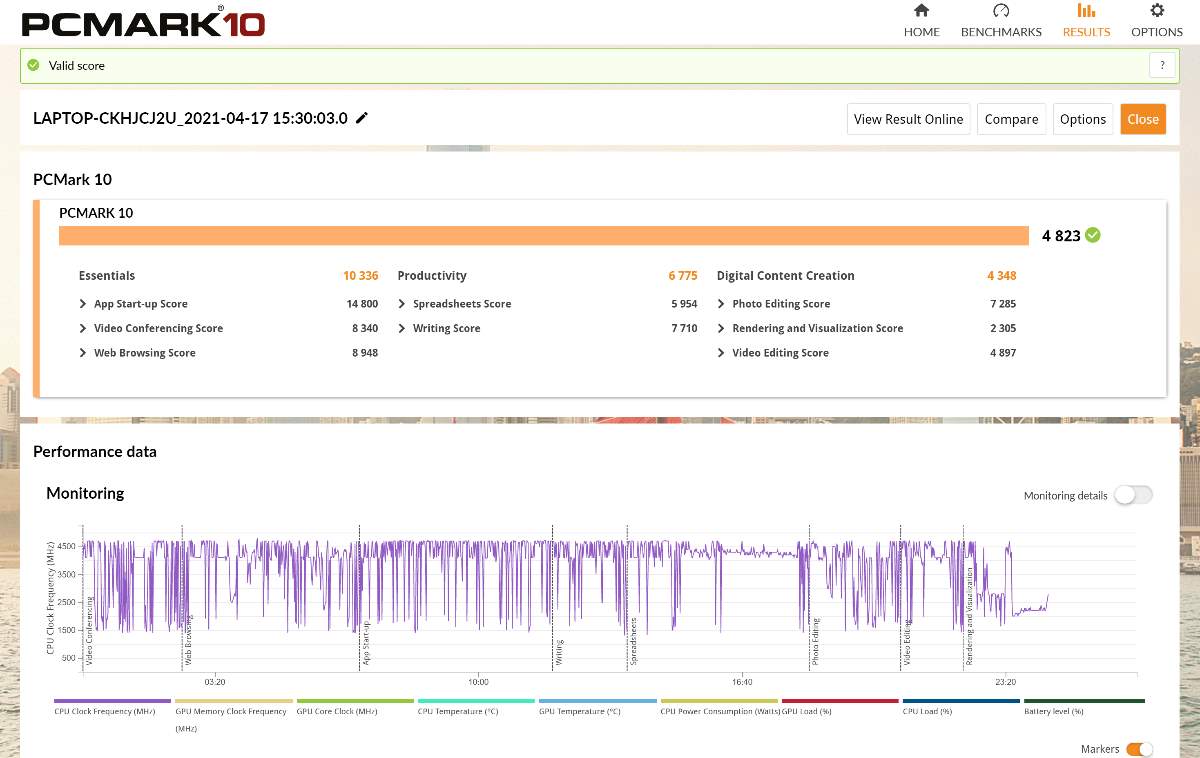Select the Results bar chart icon
Image resolution: width=1200 pixels, height=758 pixels.
tap(1086, 12)
